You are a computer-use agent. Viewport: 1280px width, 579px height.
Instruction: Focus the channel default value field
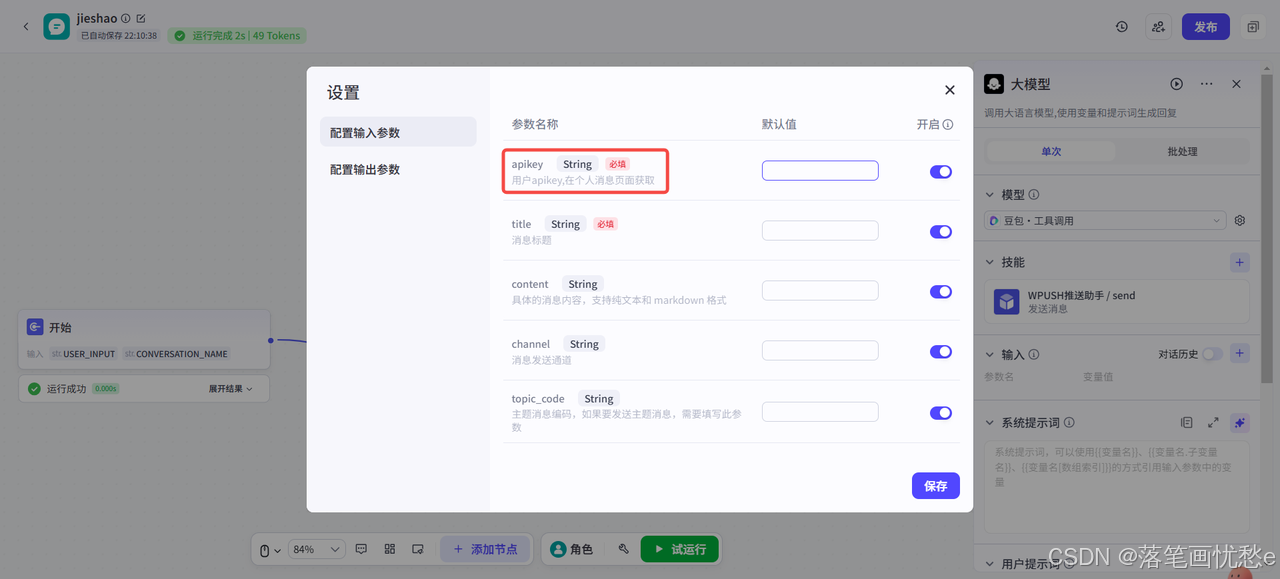click(820, 351)
